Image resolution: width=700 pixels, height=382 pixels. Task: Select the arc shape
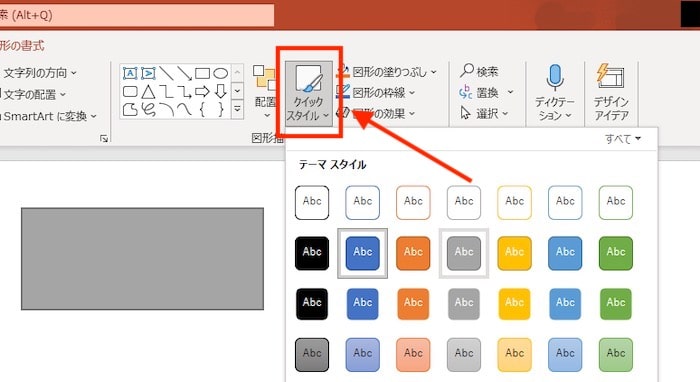166,109
